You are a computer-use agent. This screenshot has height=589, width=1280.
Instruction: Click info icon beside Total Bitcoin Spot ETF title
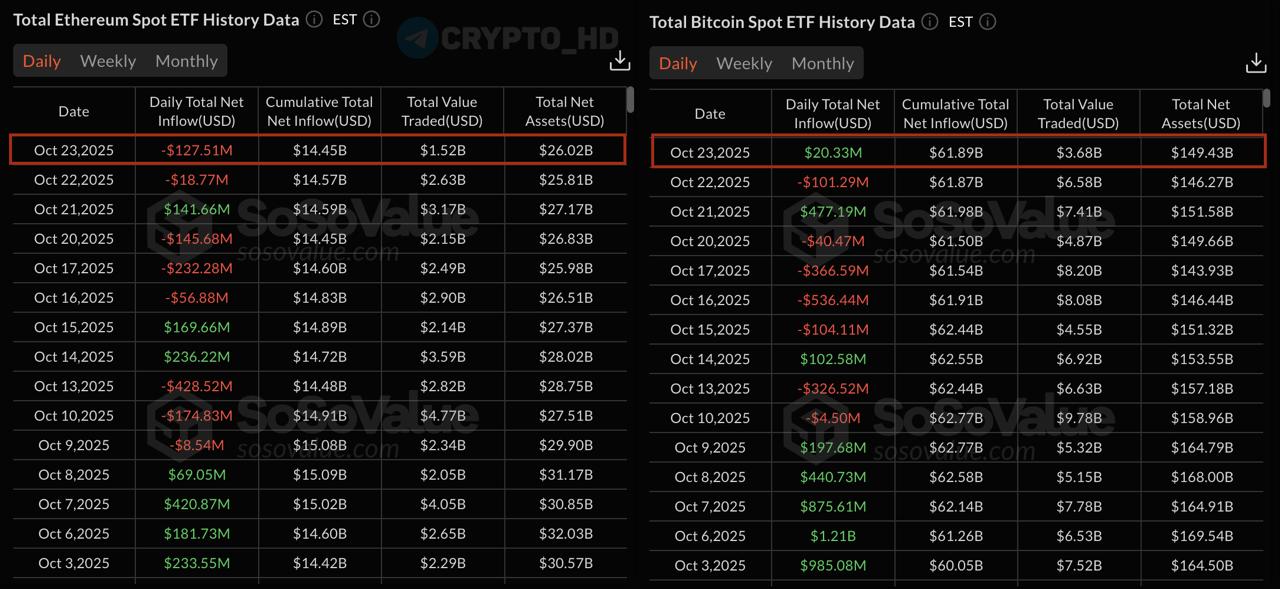click(930, 21)
